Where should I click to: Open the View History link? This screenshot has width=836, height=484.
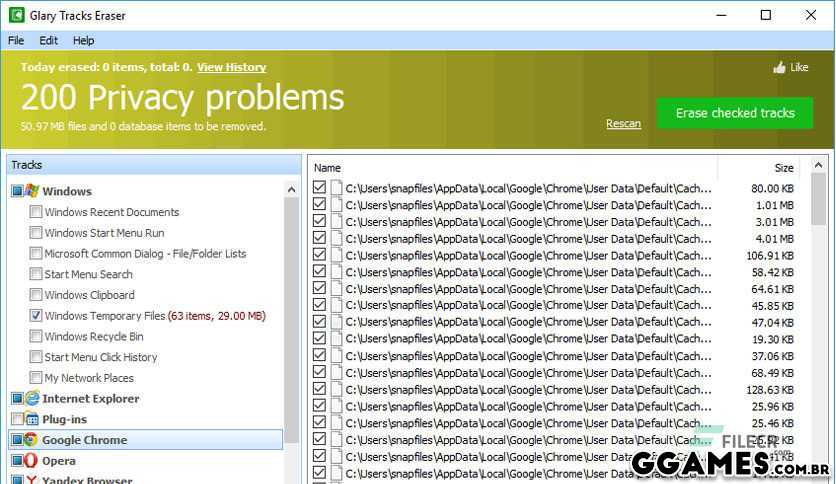pos(231,67)
